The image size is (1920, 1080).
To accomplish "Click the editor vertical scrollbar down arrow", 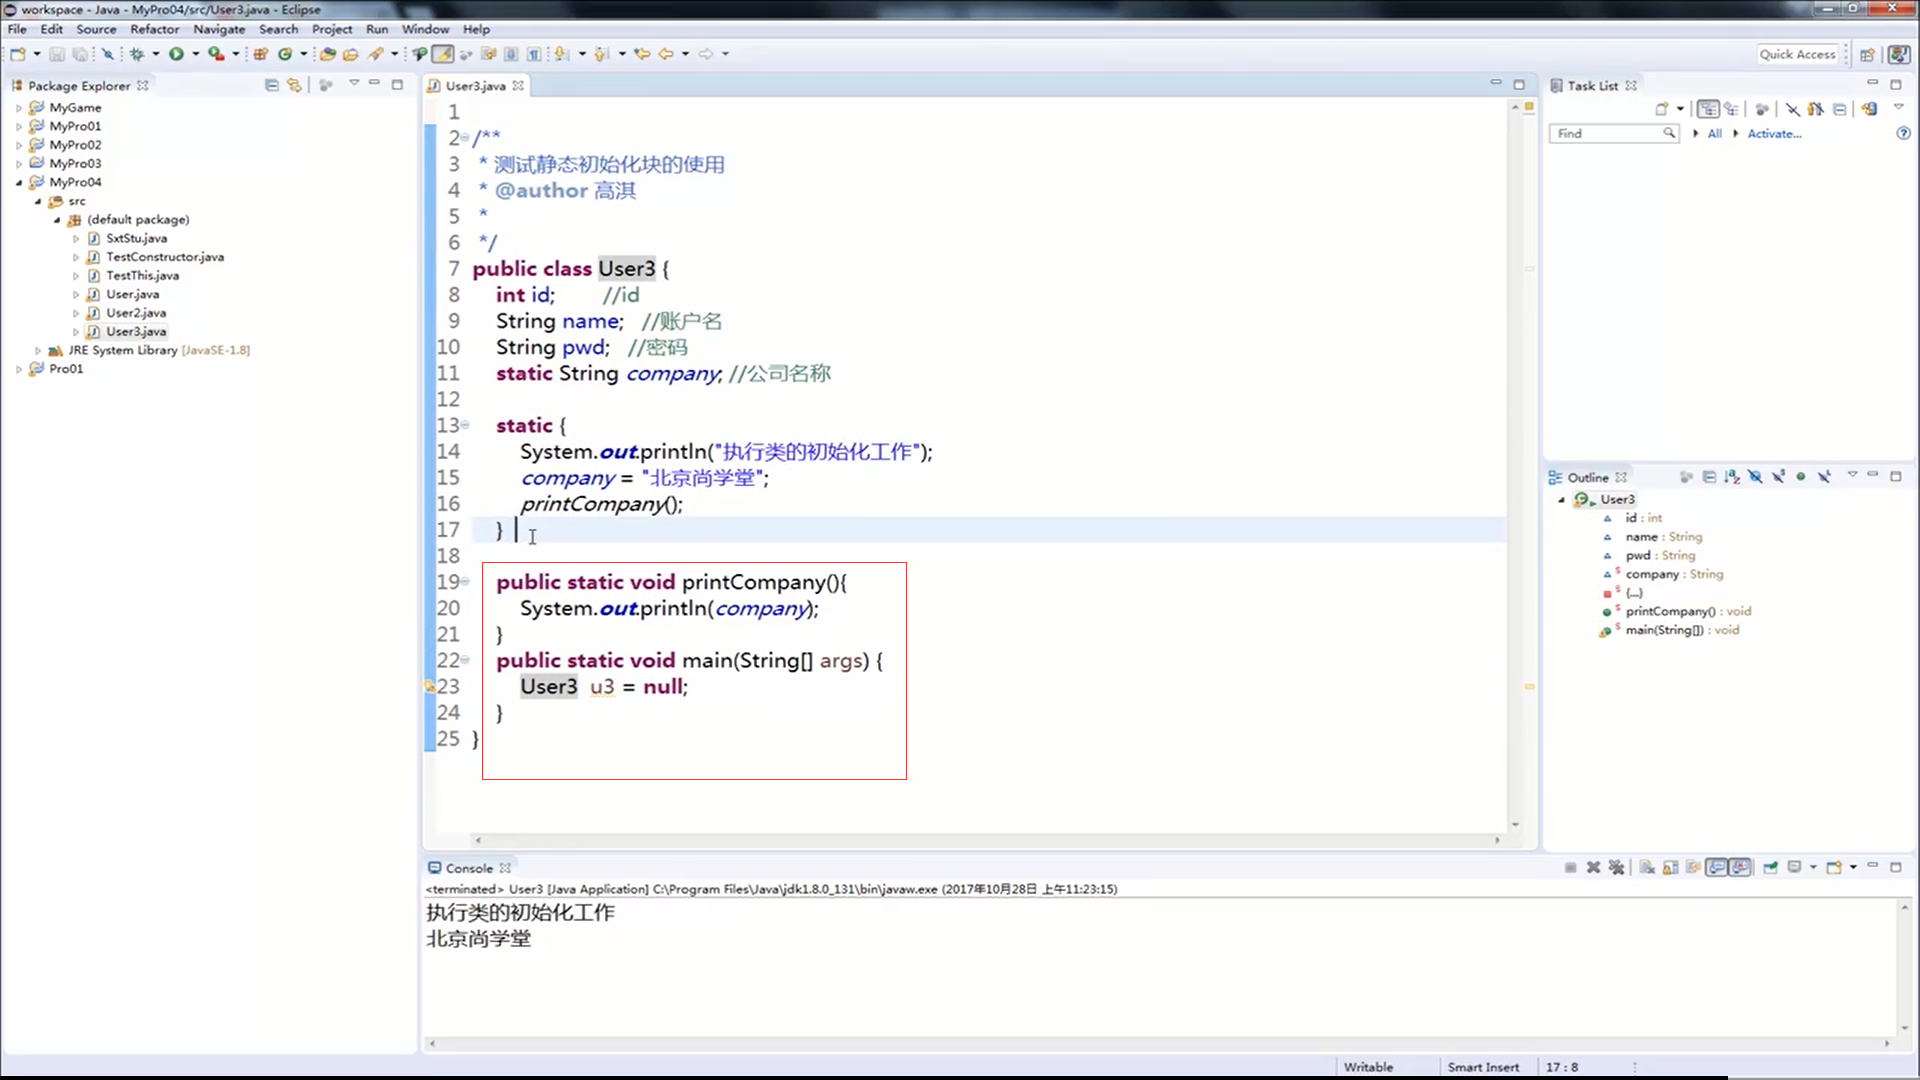I will [x=1515, y=825].
